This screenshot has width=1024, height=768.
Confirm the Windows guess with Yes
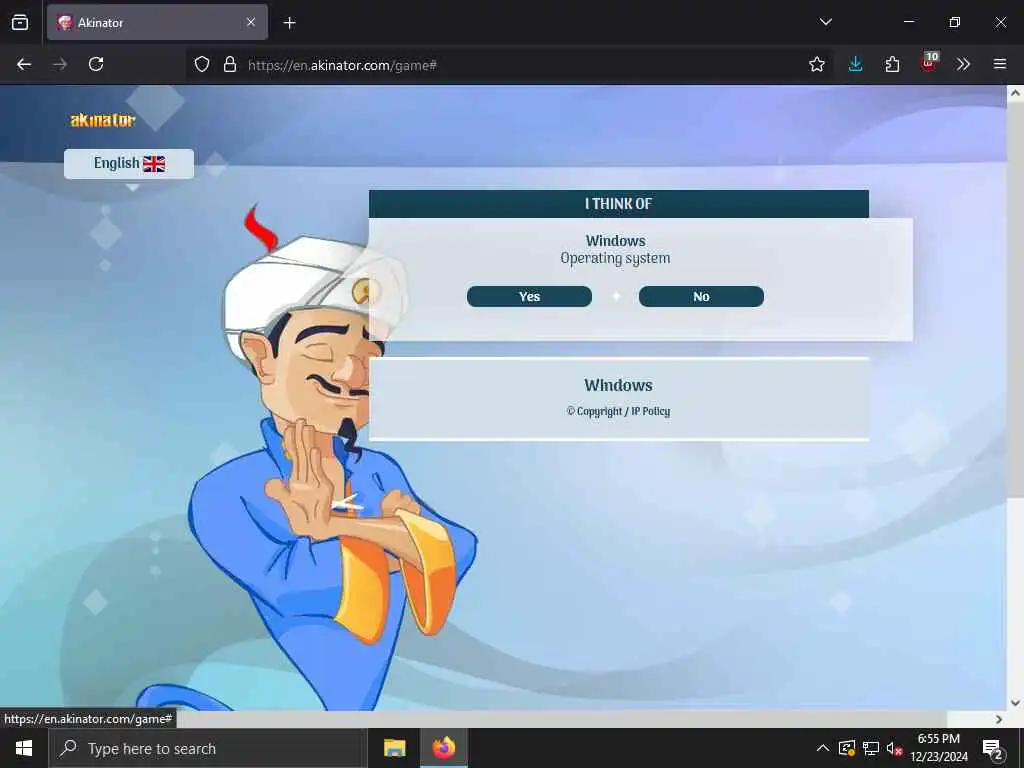[x=529, y=296]
